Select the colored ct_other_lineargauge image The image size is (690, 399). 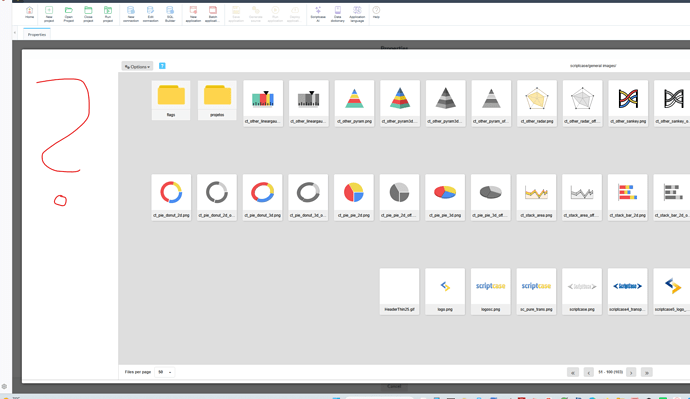click(x=263, y=103)
